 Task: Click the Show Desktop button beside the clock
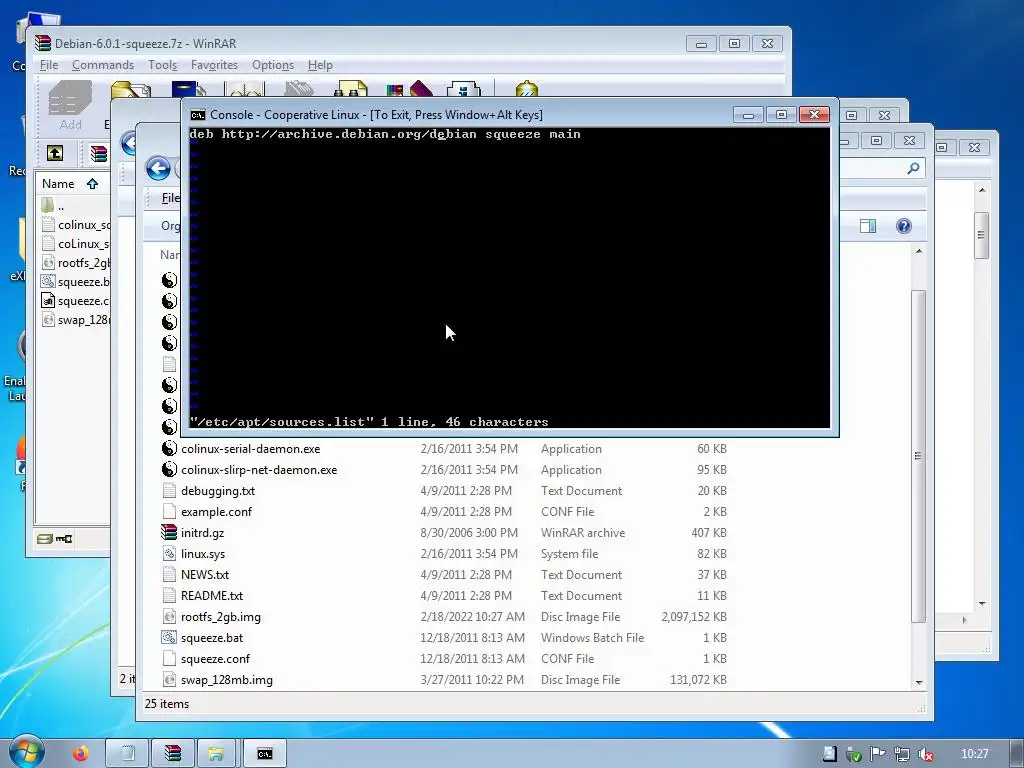tap(1019, 754)
